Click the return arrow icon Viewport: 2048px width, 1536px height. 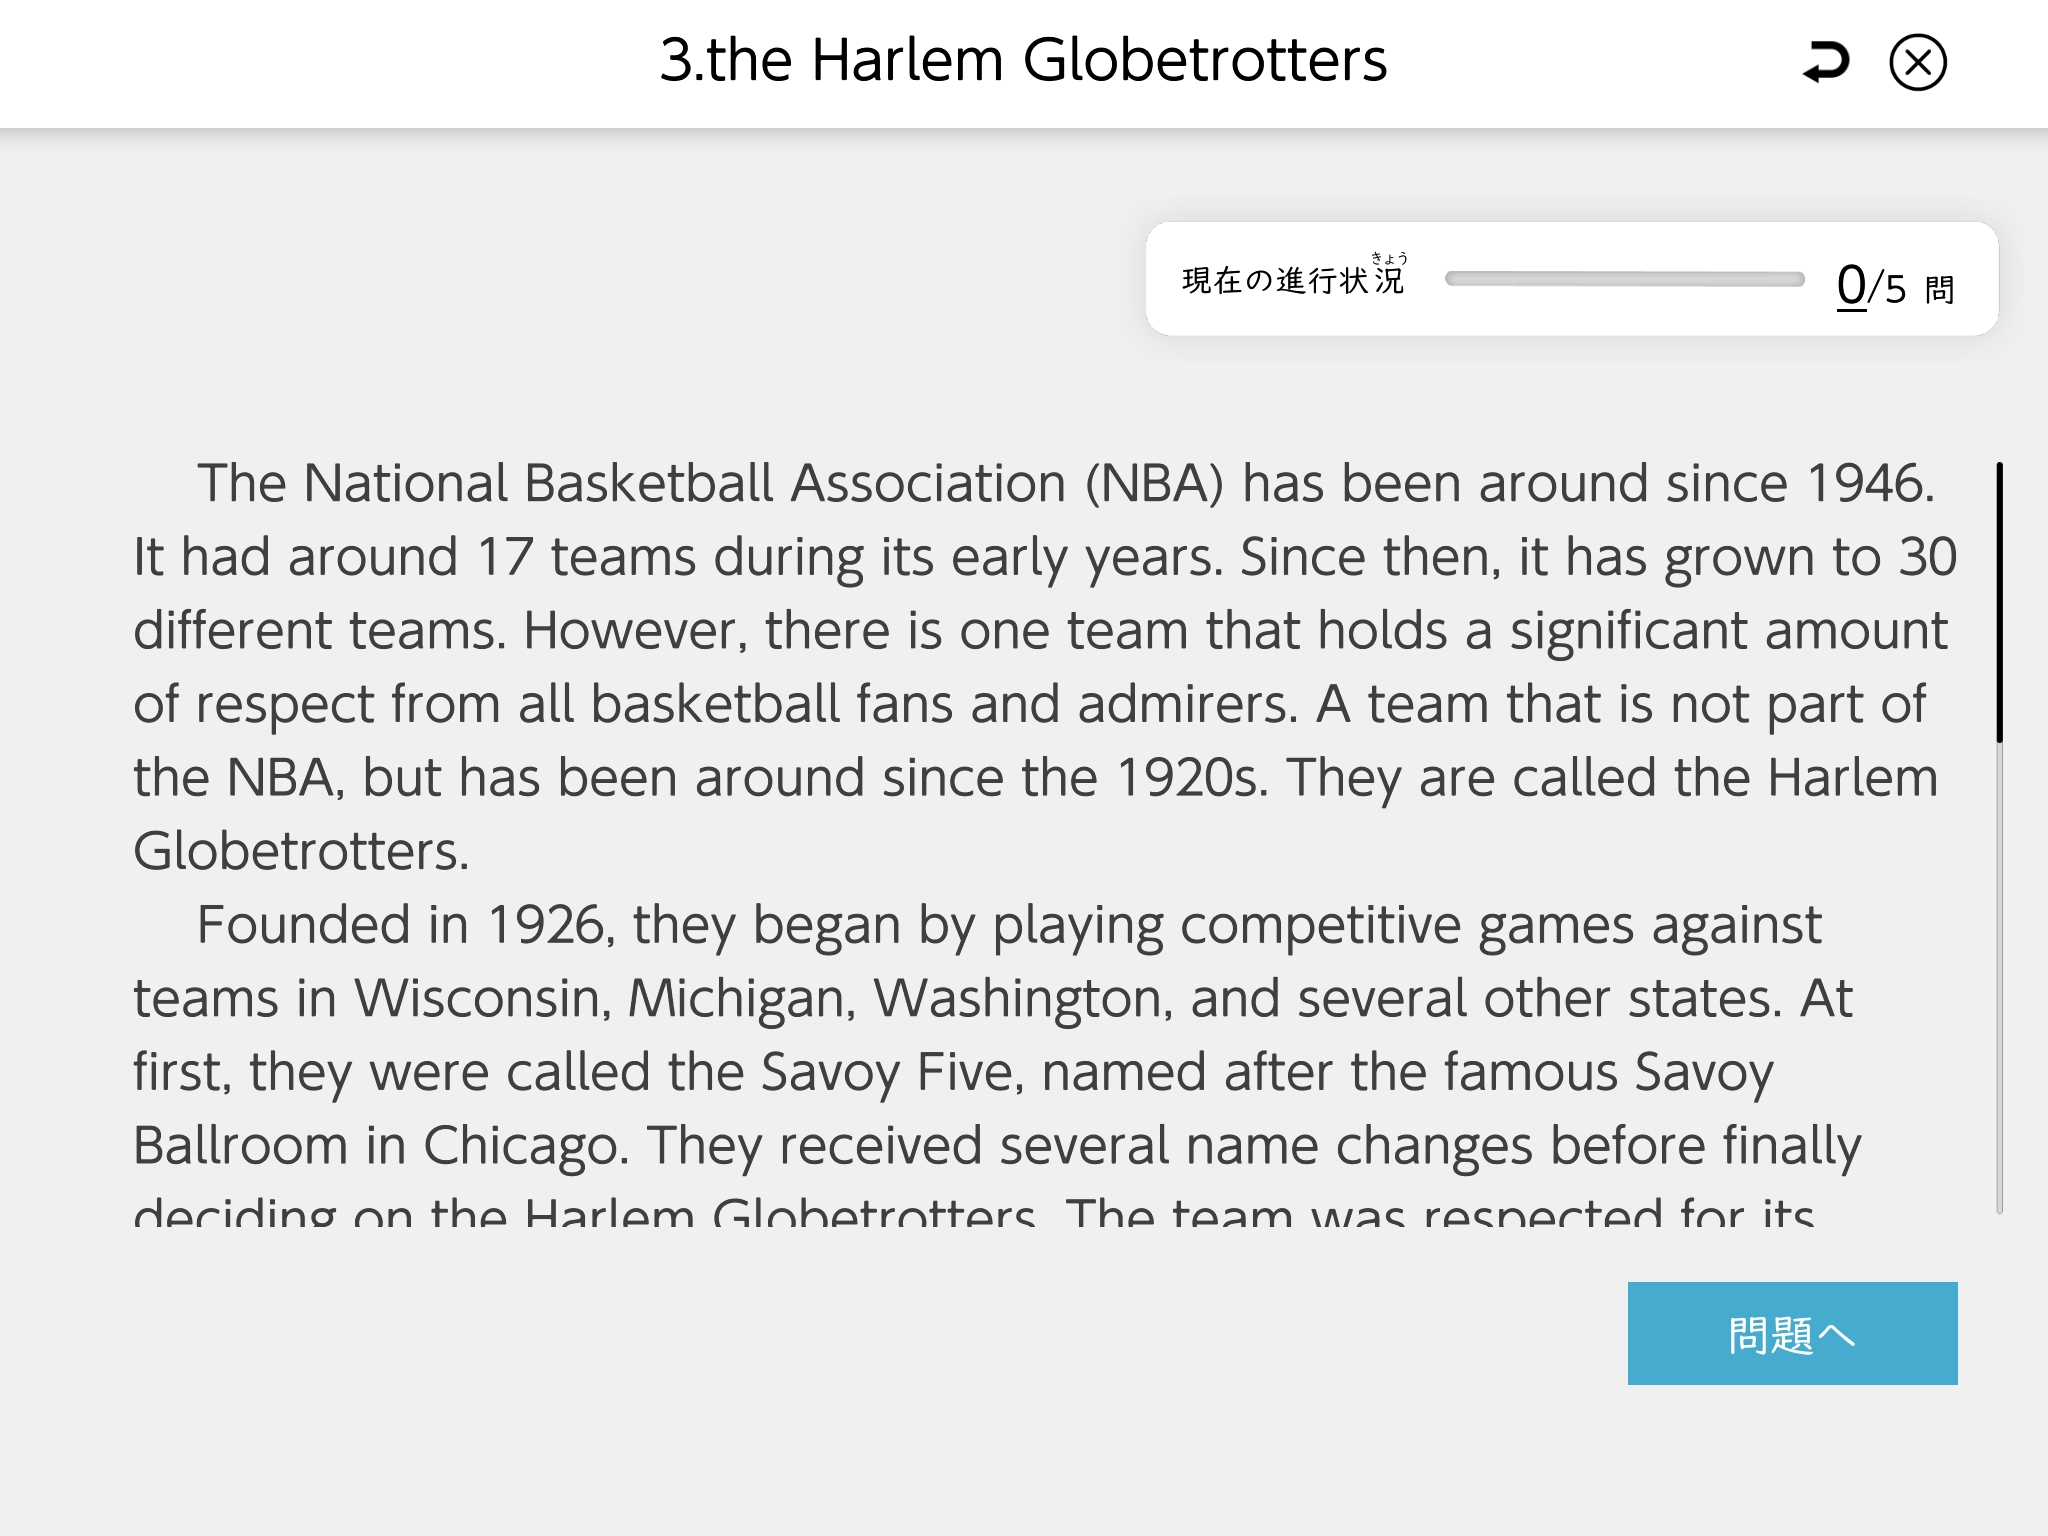point(1826,62)
